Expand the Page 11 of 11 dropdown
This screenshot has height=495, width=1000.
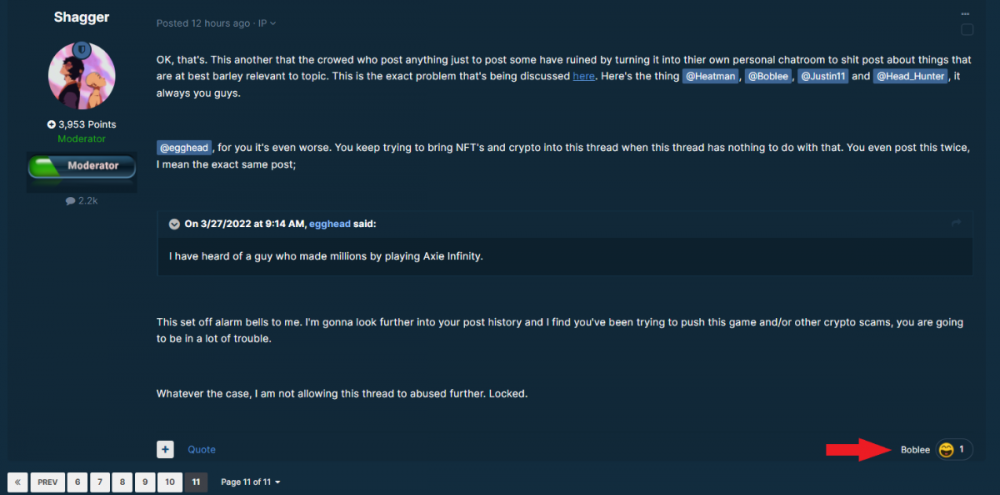pos(250,482)
